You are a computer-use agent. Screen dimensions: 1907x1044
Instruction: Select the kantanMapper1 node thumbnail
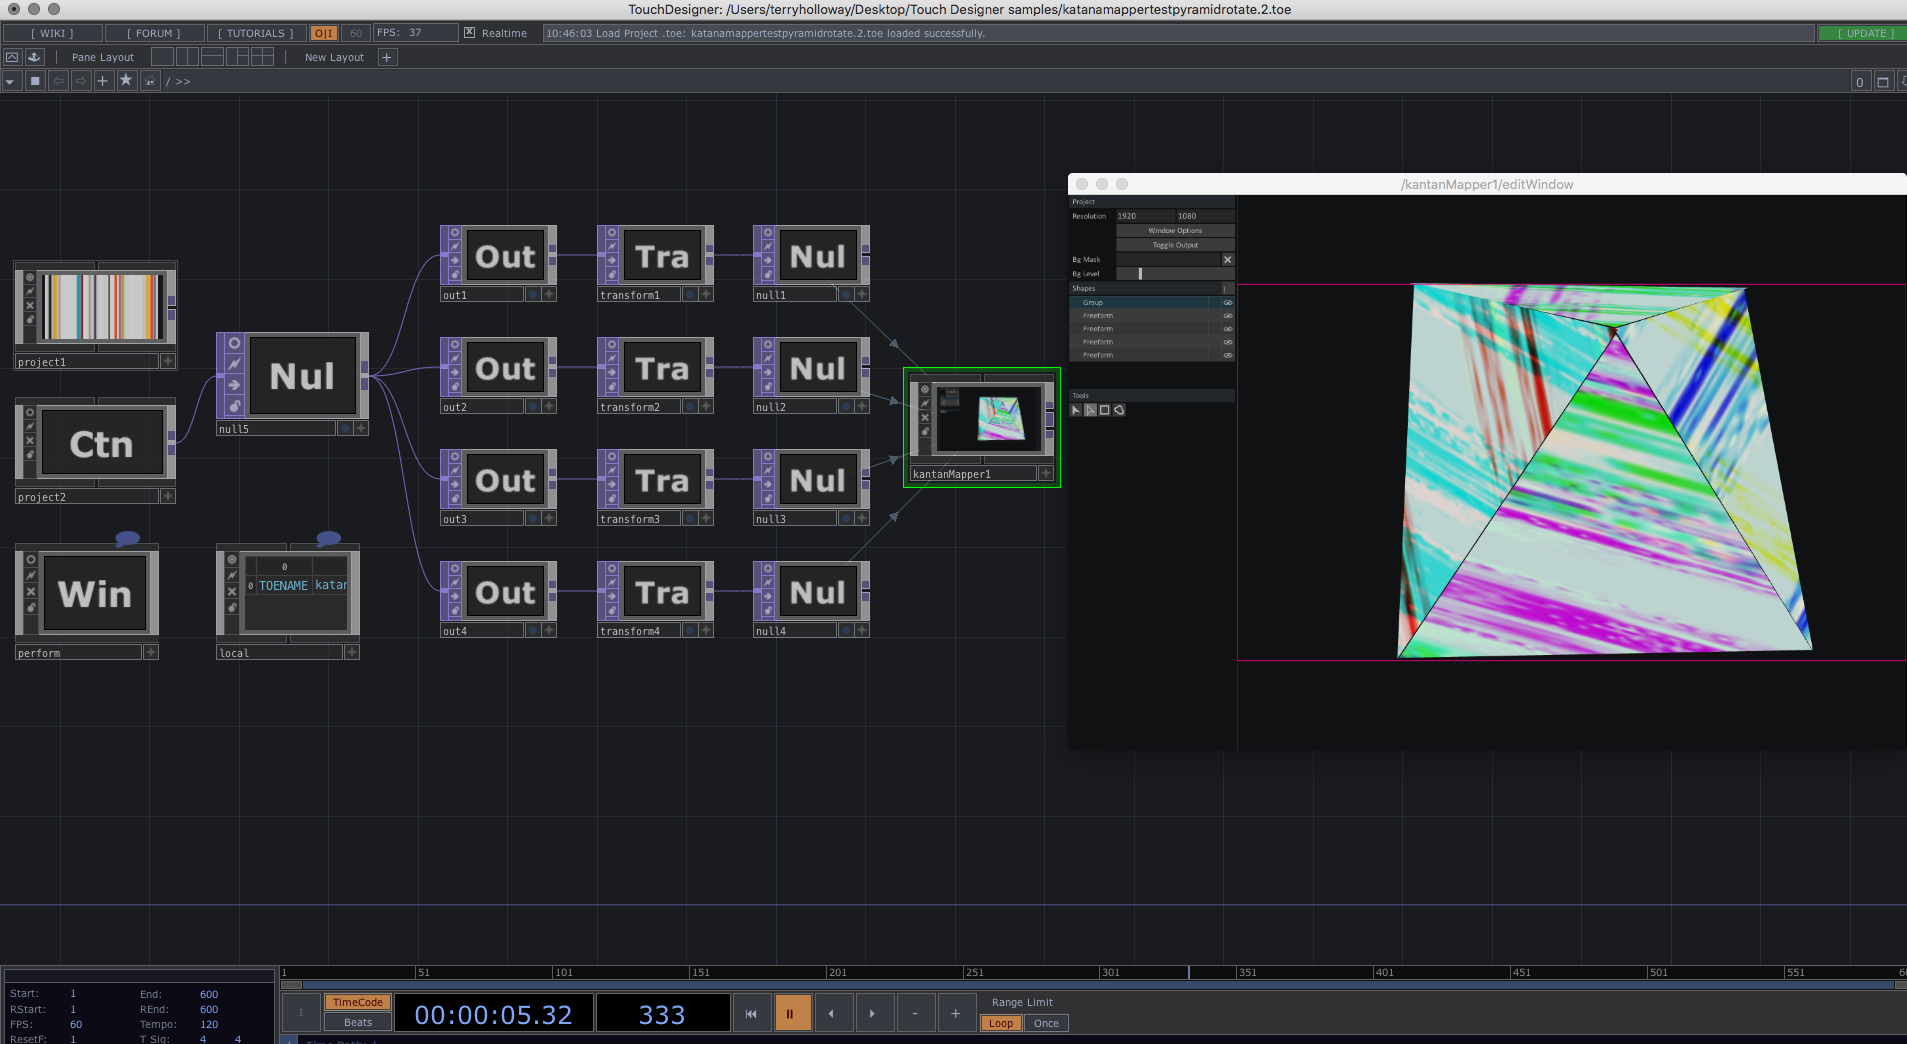[x=988, y=418]
